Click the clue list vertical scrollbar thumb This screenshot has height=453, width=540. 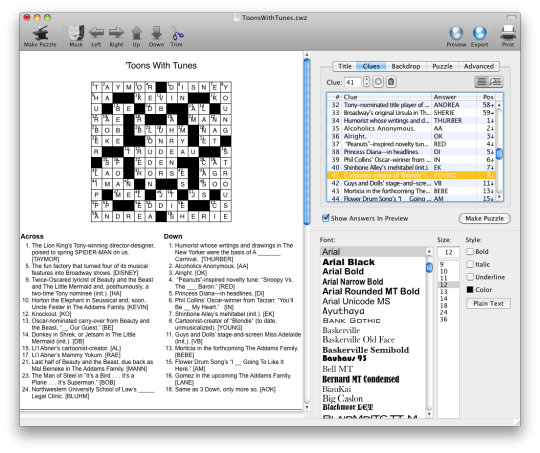tap(499, 153)
